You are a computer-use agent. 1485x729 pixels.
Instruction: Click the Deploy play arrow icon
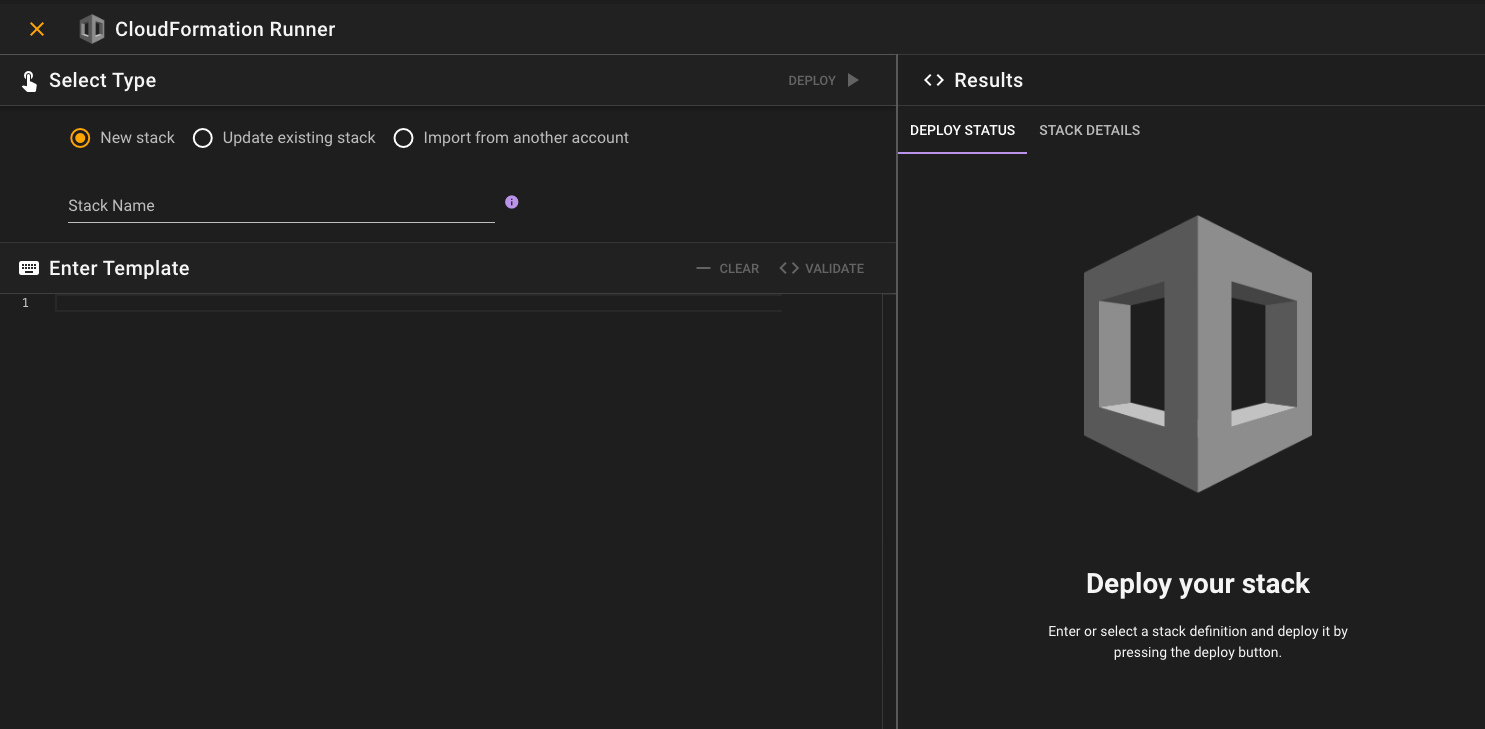coord(853,80)
